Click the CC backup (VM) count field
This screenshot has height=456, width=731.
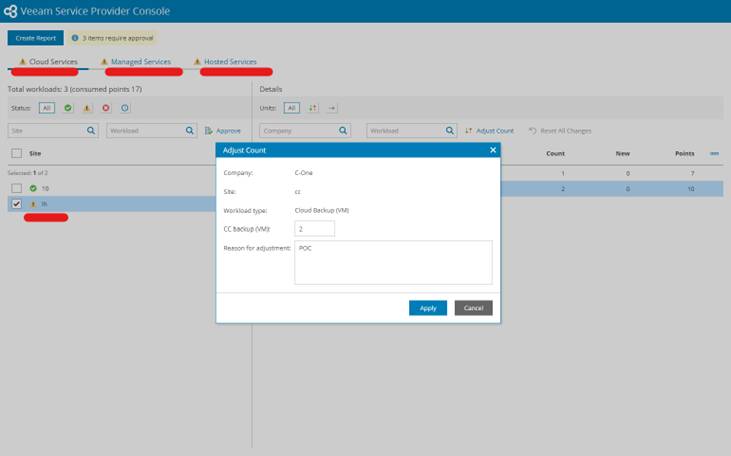pos(315,229)
